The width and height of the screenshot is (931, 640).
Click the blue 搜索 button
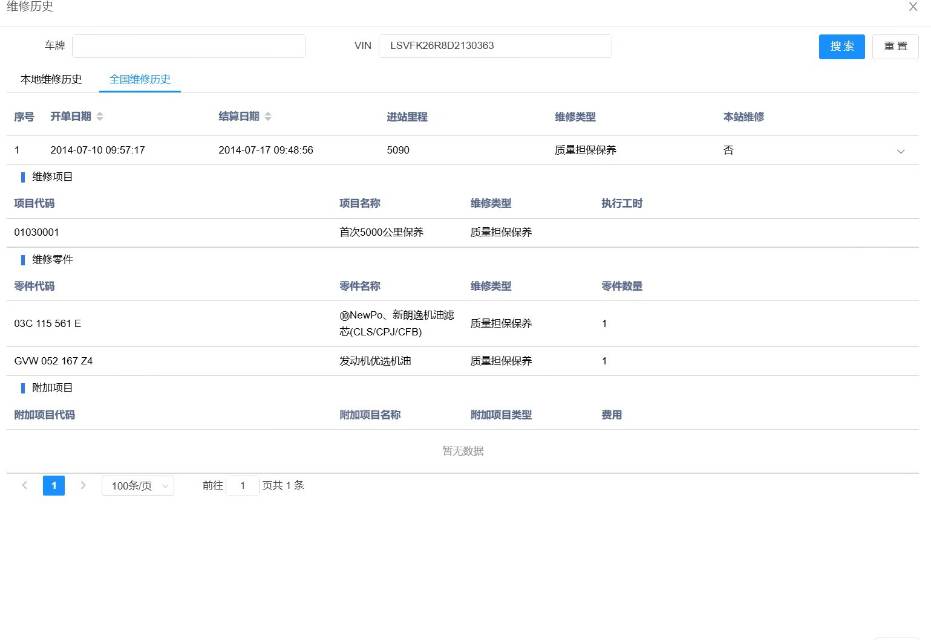(x=841, y=46)
